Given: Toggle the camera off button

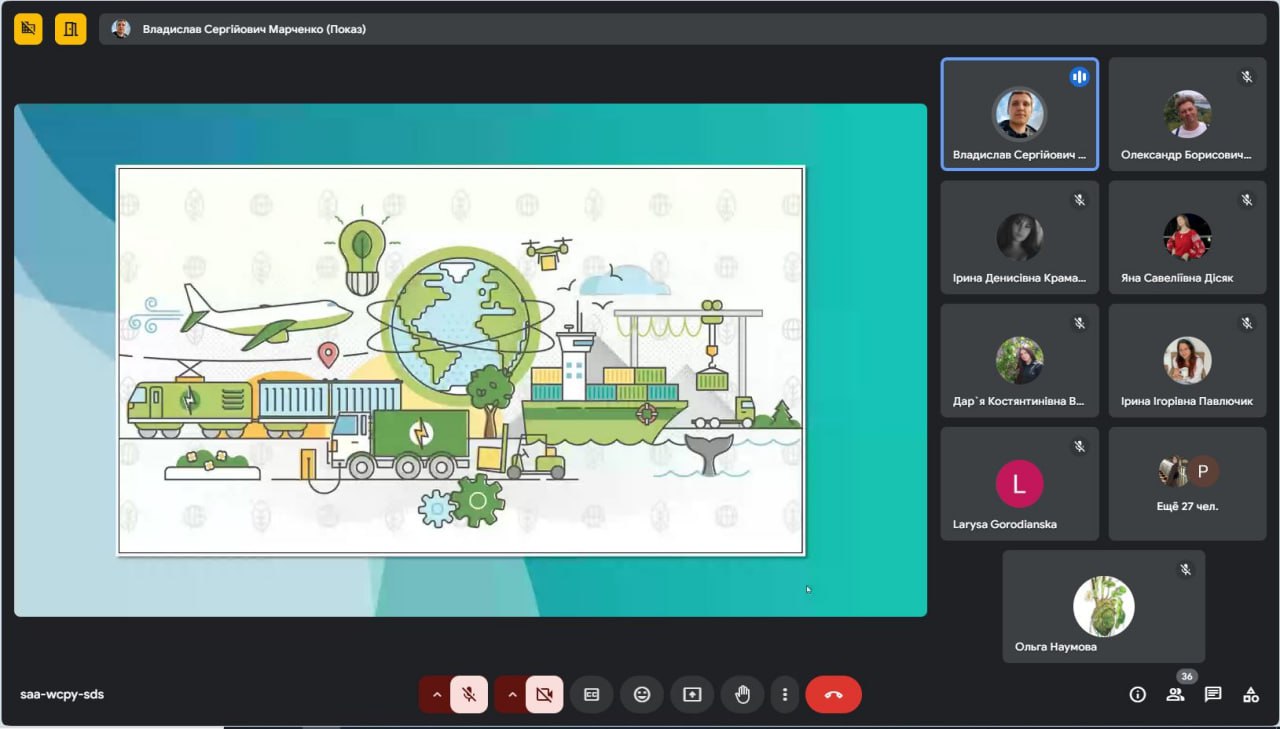Looking at the screenshot, I should click(x=545, y=694).
